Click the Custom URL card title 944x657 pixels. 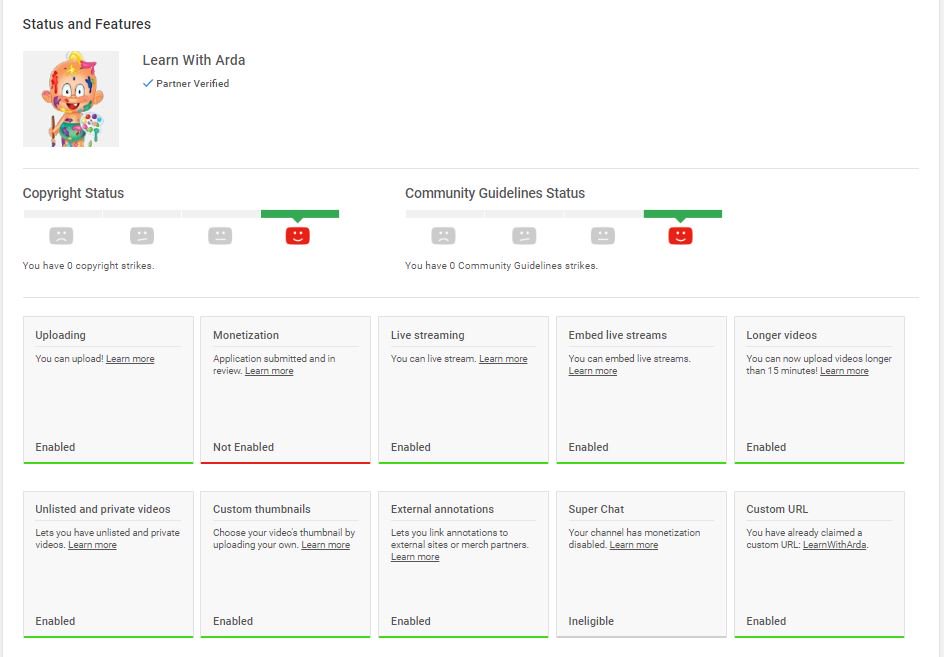pos(777,509)
